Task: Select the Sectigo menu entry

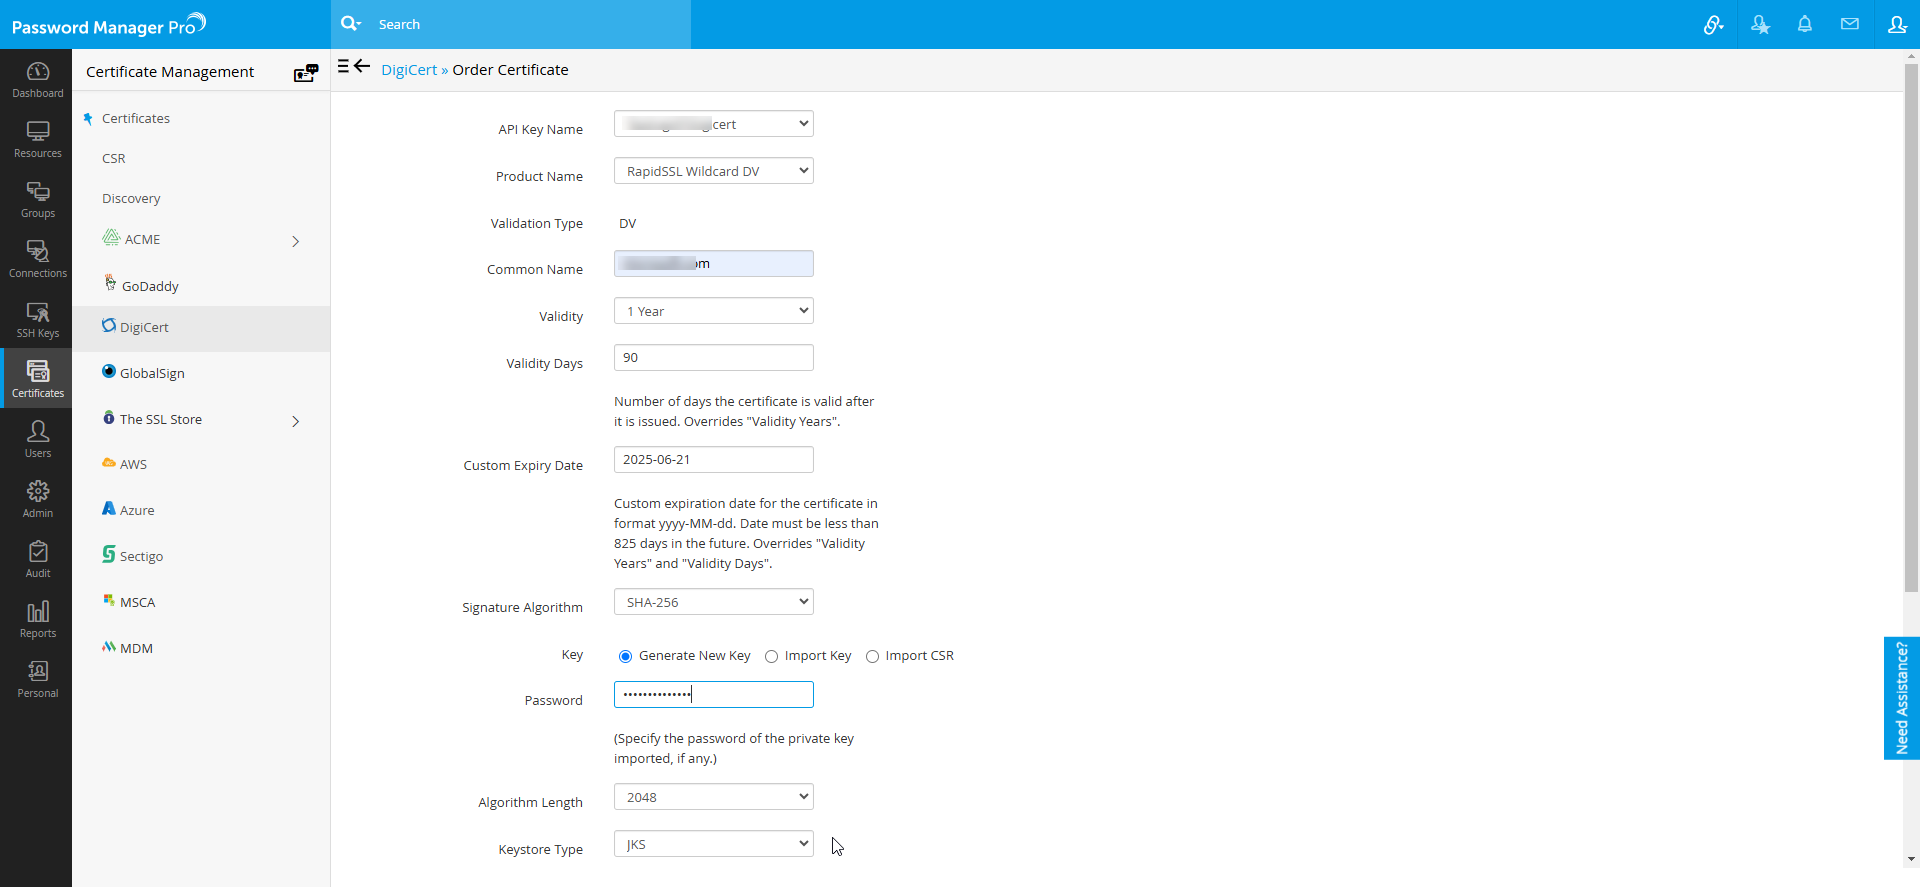Action: click(141, 556)
